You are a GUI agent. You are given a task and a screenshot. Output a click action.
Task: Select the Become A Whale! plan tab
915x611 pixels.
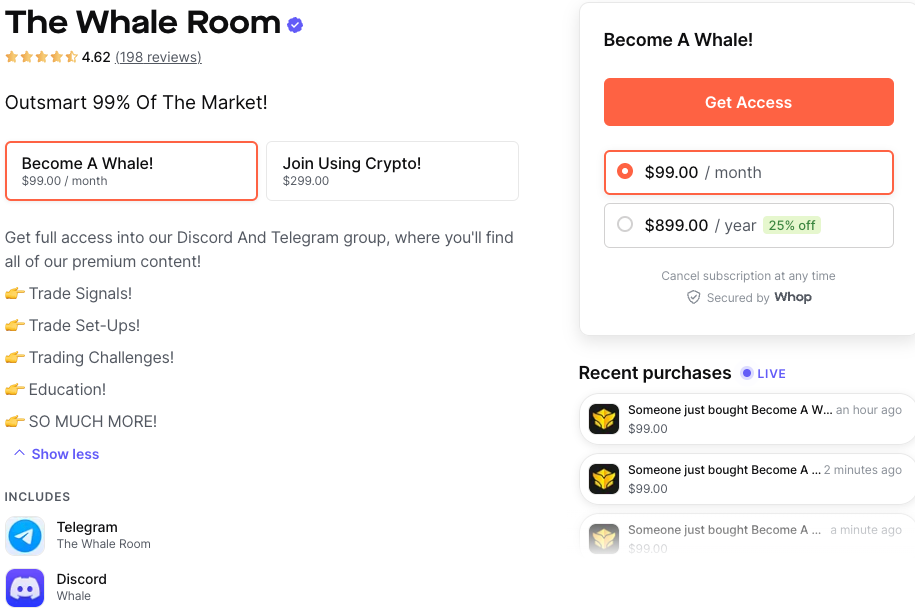(131, 171)
